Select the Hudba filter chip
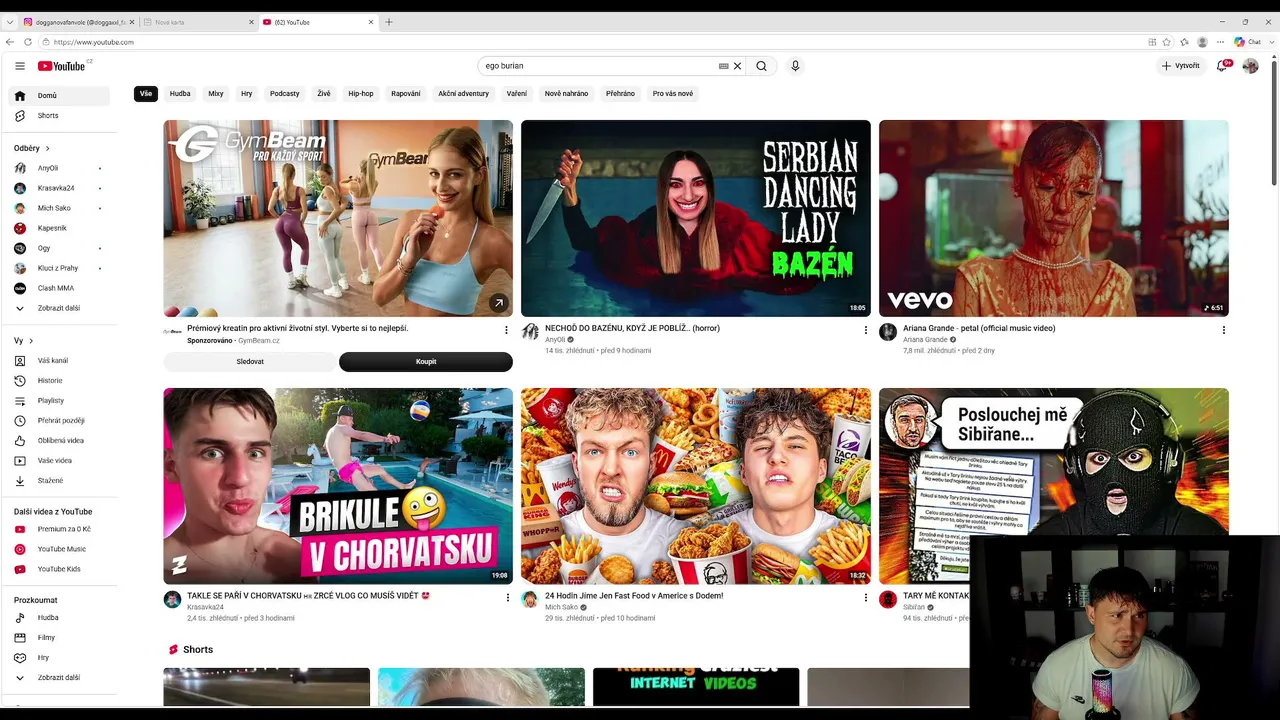1280x720 pixels. click(180, 94)
